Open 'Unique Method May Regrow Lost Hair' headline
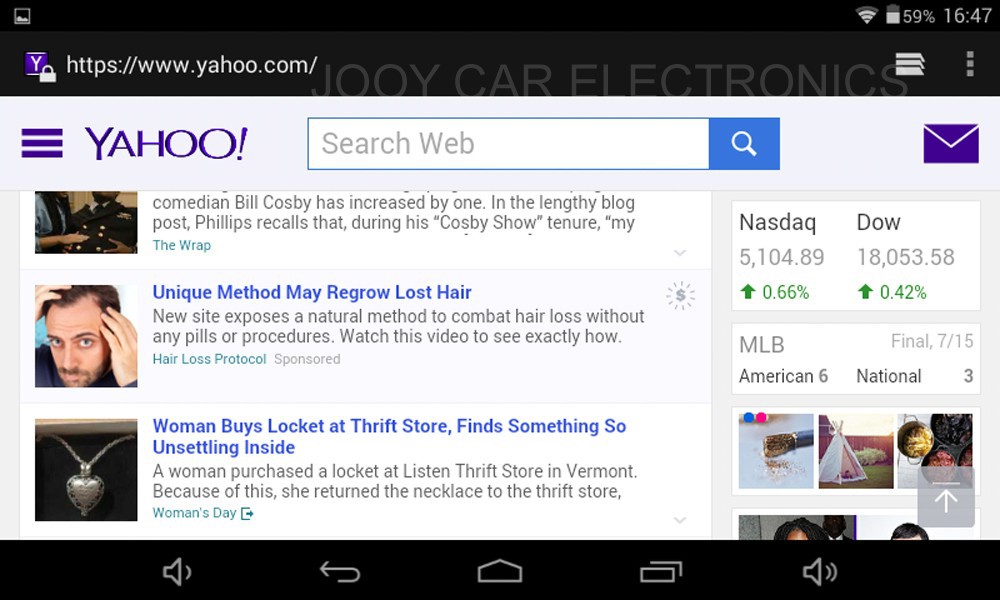Image resolution: width=1000 pixels, height=600 pixels. 312,292
